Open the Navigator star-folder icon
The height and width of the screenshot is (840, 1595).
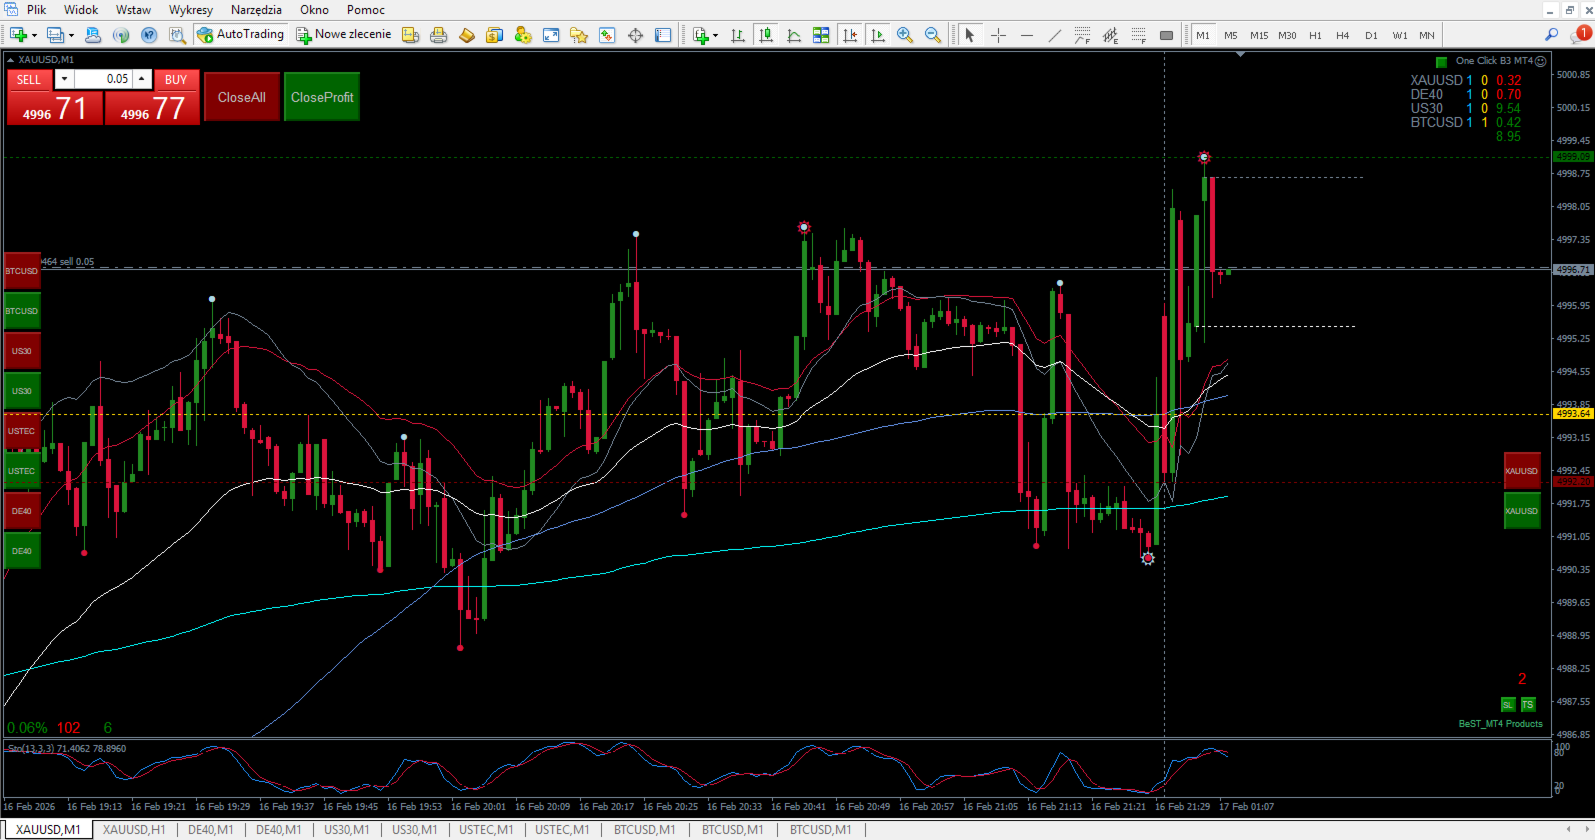pos(578,35)
